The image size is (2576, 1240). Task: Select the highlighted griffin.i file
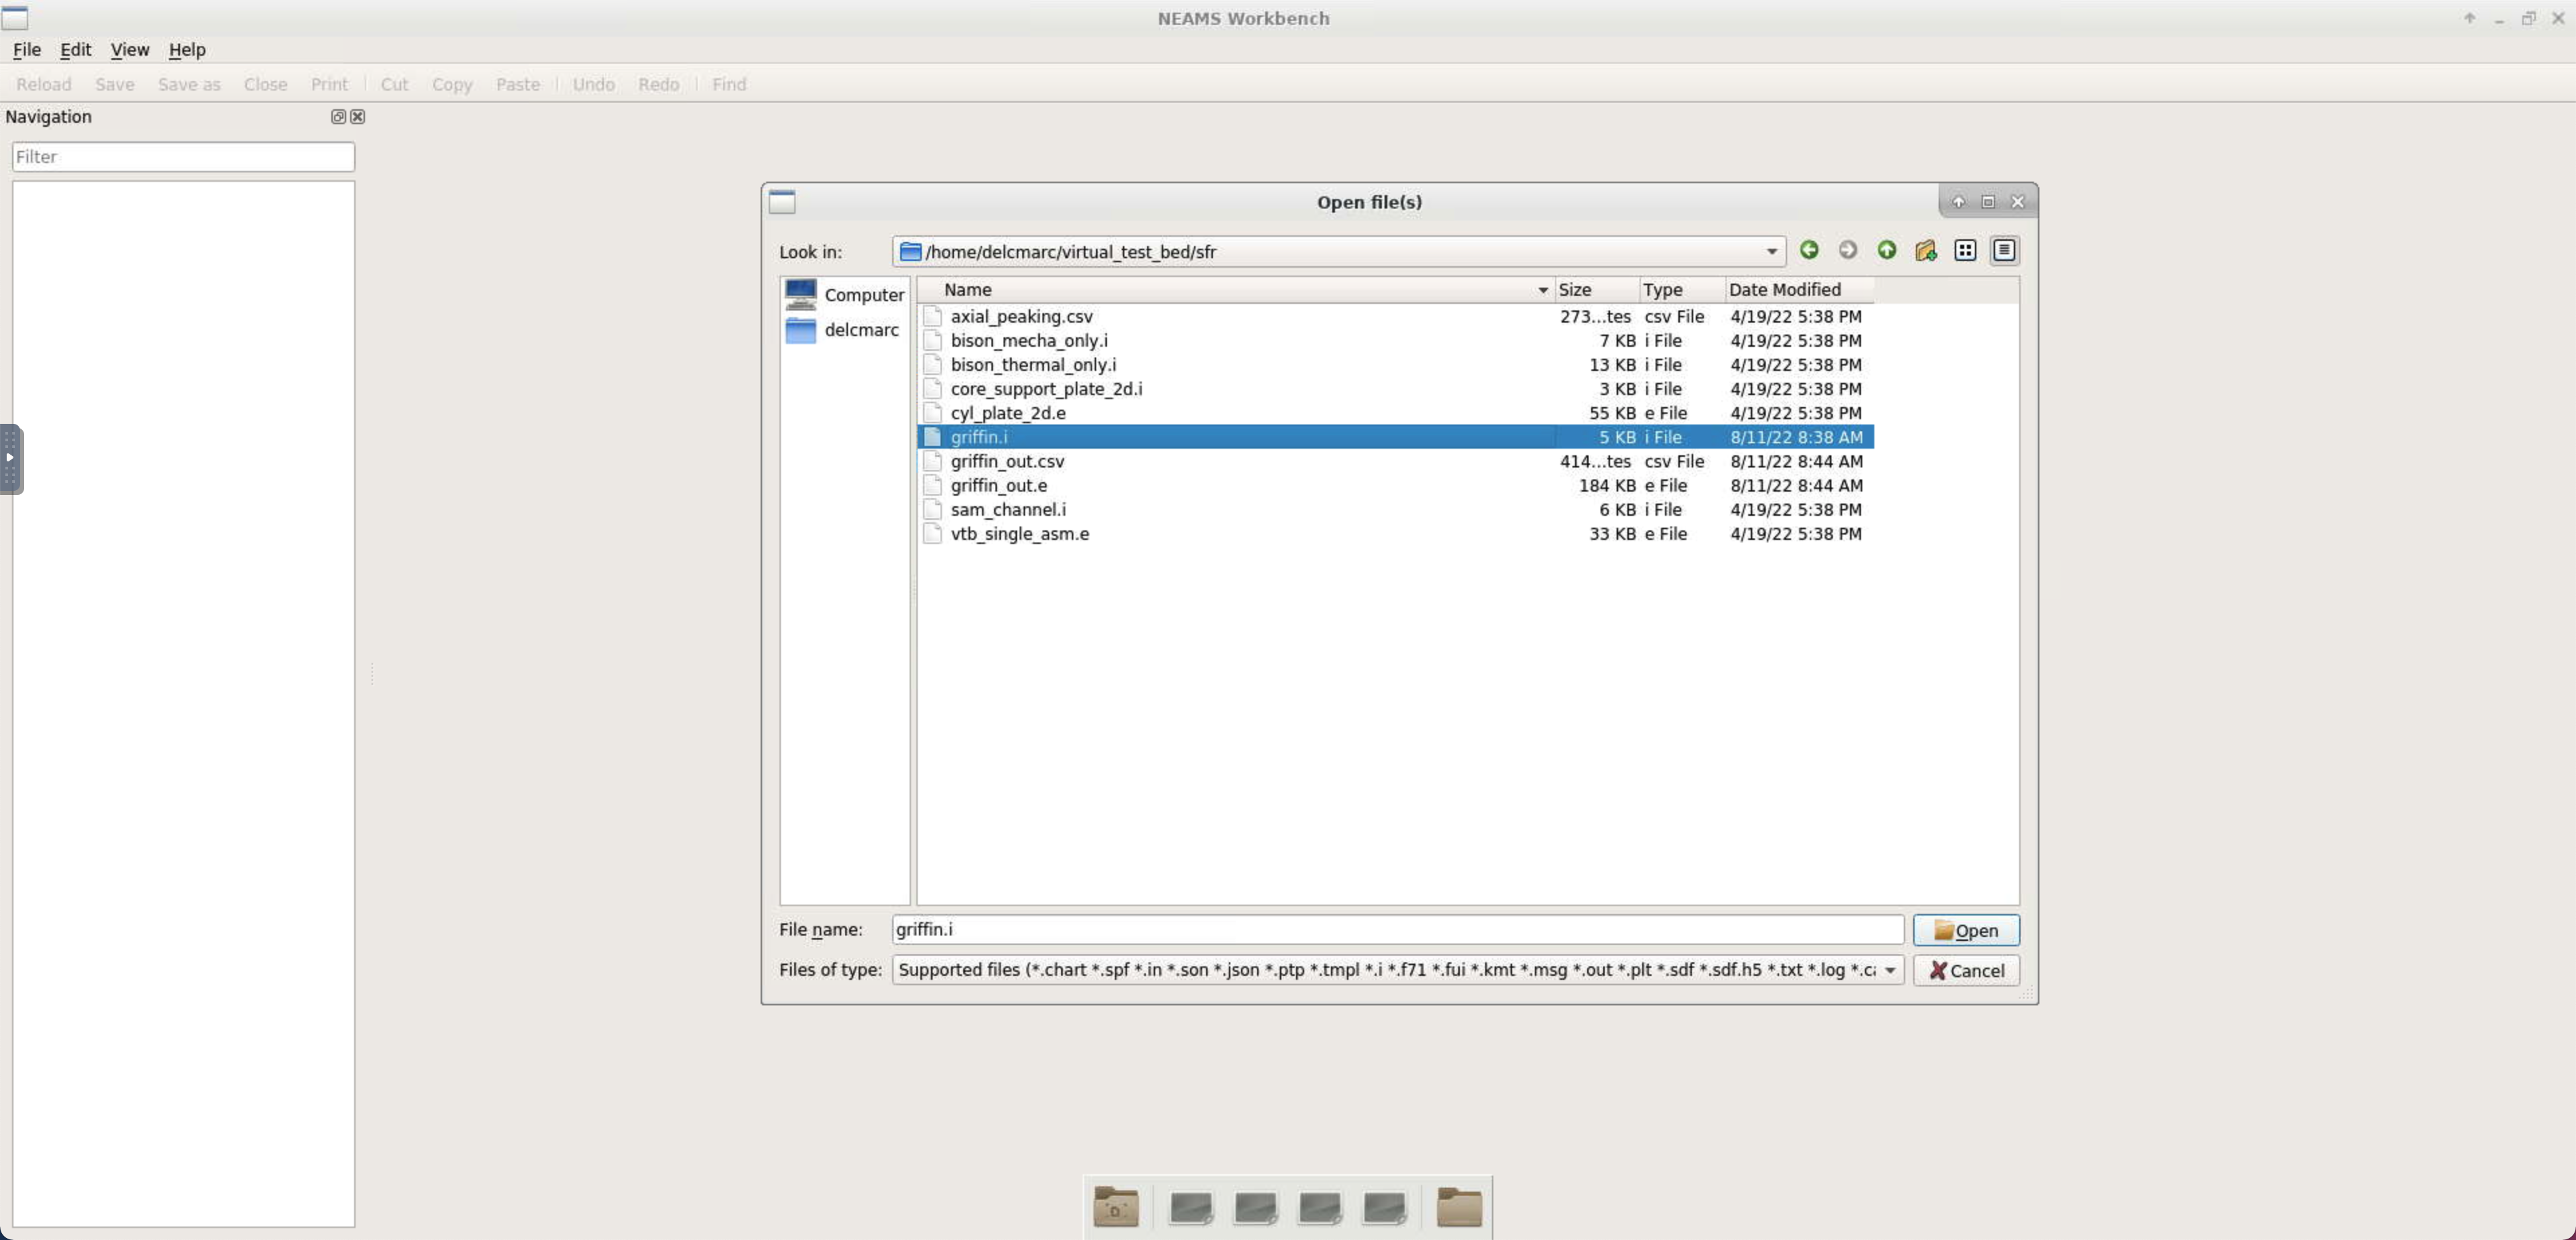point(1395,437)
